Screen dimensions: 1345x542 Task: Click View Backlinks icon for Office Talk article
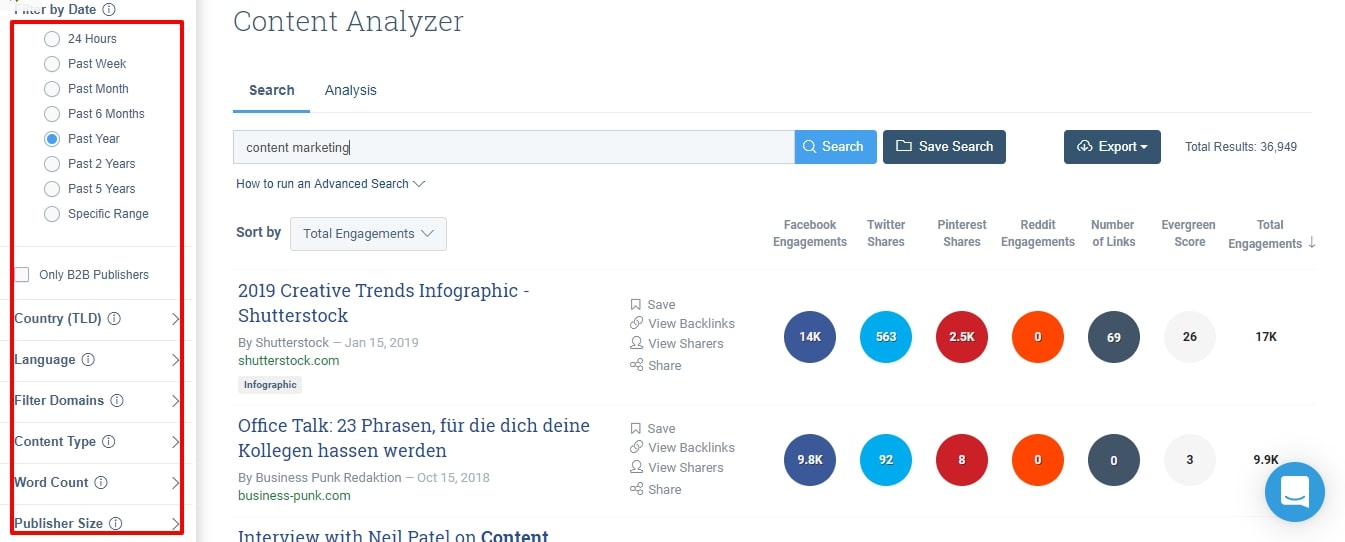point(636,447)
